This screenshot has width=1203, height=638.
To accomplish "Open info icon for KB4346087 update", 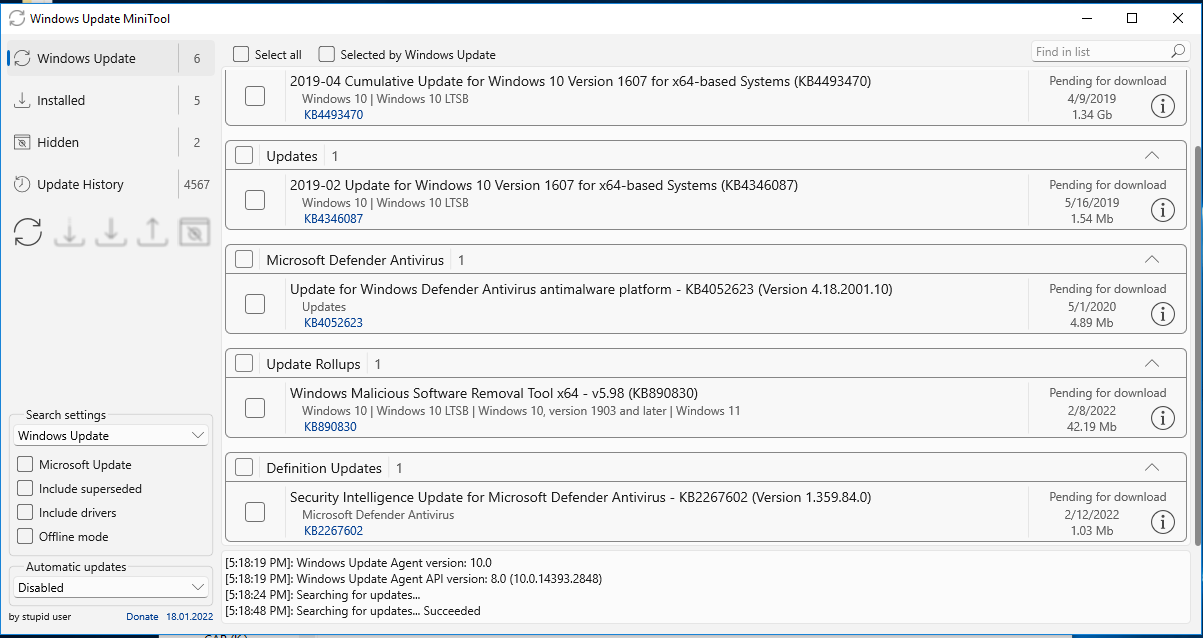I will pyautogui.click(x=1162, y=210).
